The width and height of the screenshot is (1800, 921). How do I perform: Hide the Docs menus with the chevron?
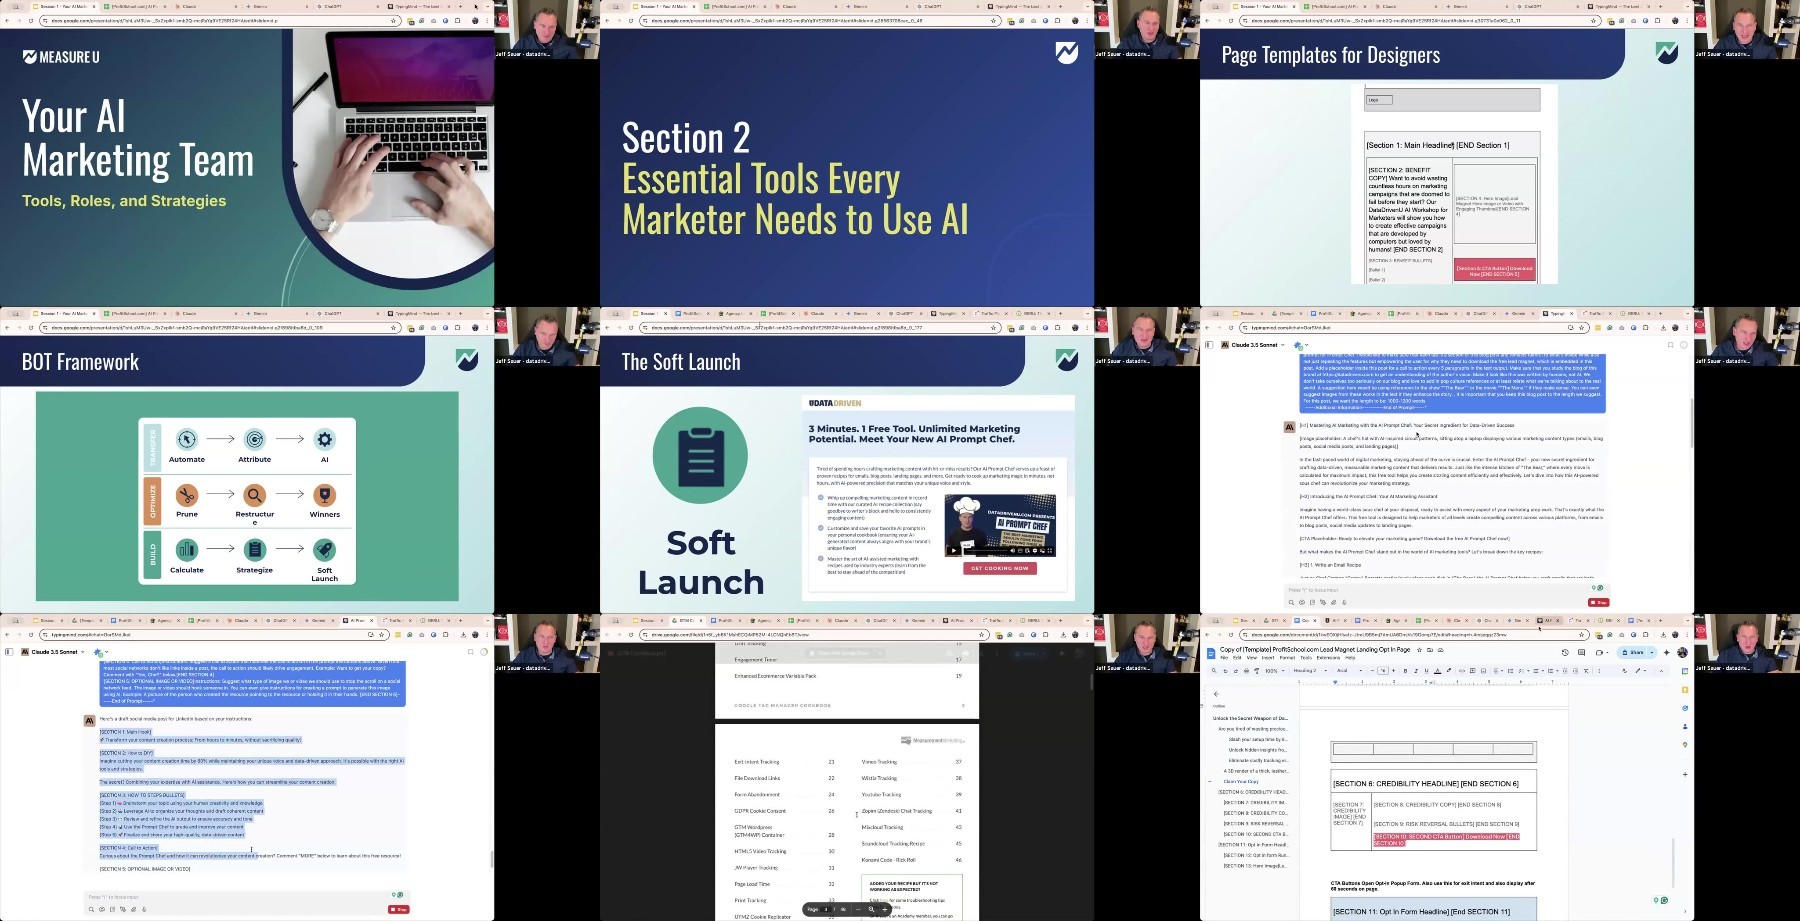pyautogui.click(x=1661, y=671)
